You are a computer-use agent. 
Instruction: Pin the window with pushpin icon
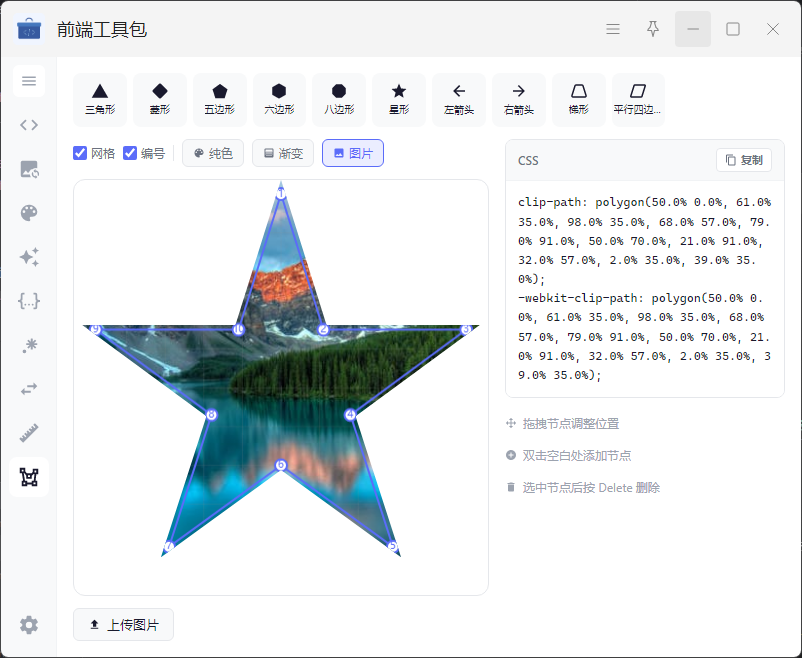point(653,29)
